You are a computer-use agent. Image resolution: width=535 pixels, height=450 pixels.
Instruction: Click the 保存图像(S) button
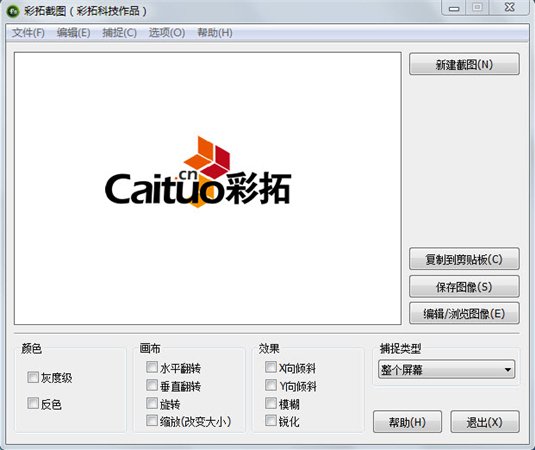[464, 287]
